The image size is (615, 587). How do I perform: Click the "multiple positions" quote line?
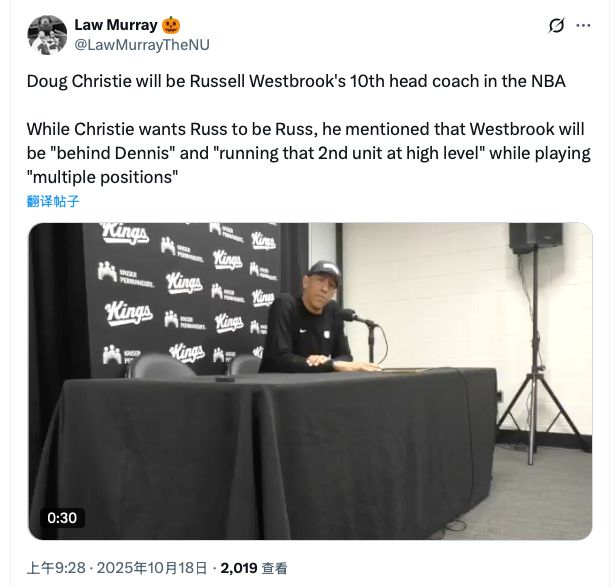point(102,177)
